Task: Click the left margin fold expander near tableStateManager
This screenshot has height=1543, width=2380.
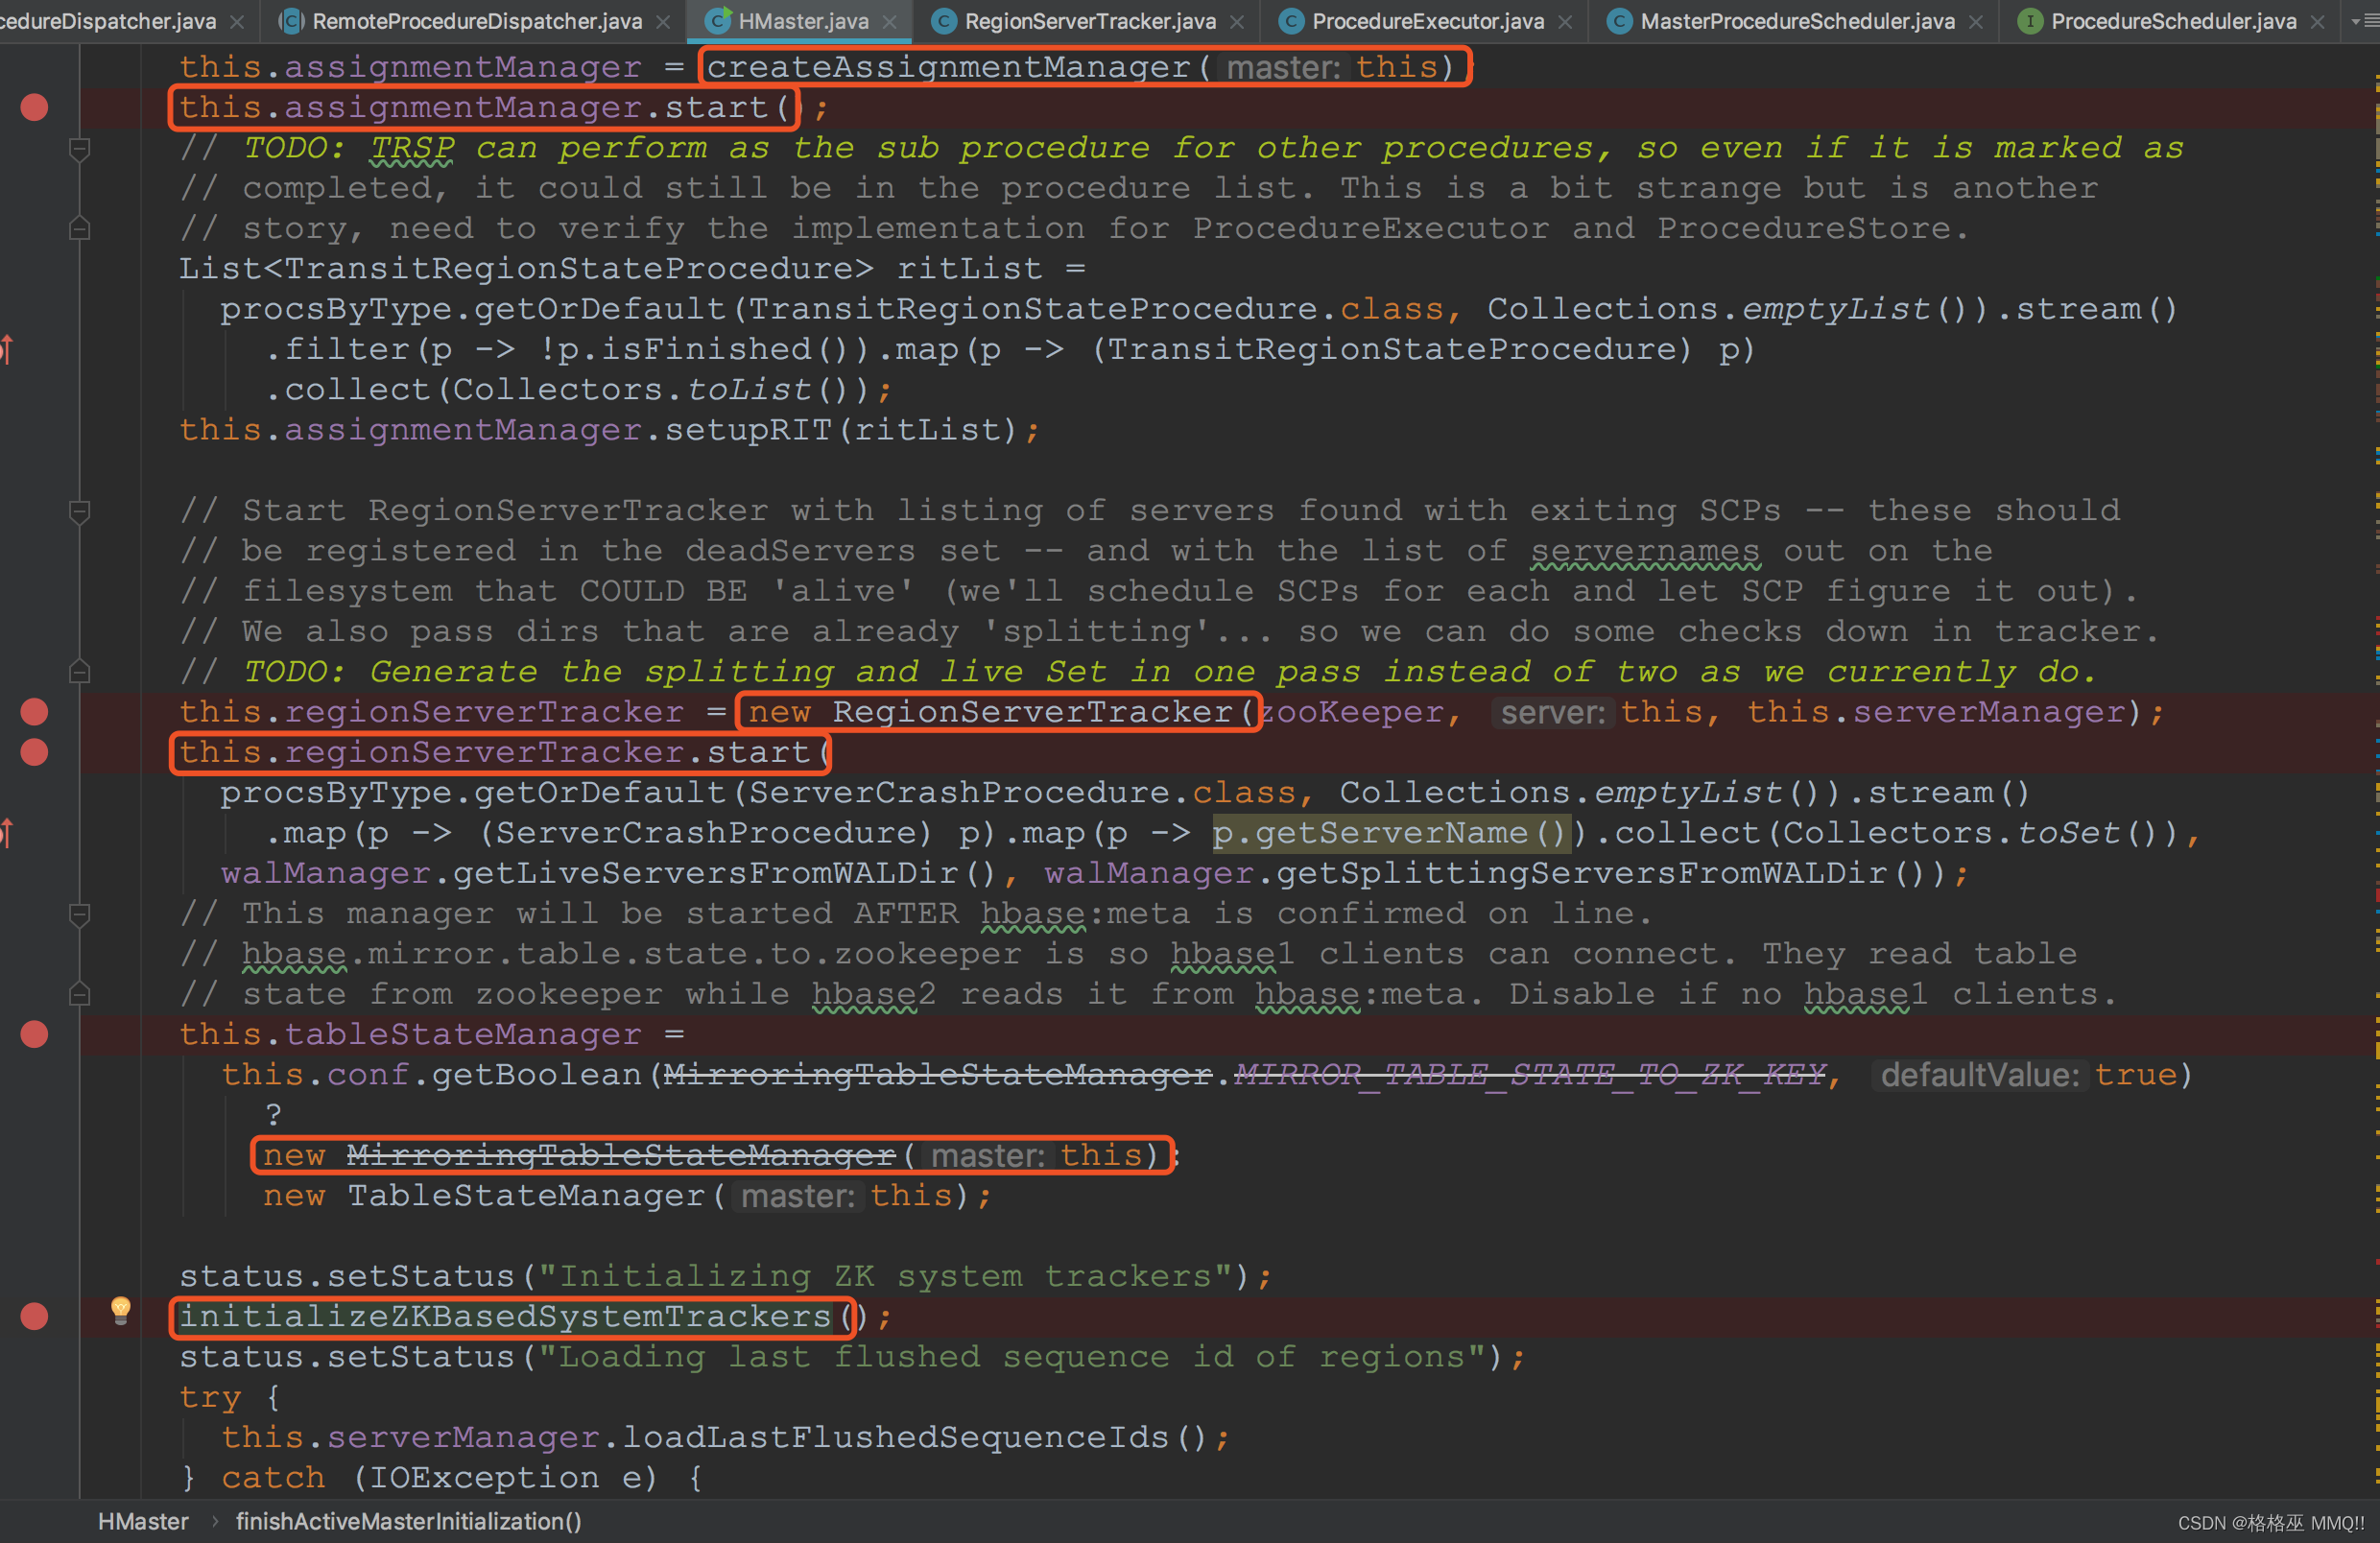Action: click(x=78, y=993)
